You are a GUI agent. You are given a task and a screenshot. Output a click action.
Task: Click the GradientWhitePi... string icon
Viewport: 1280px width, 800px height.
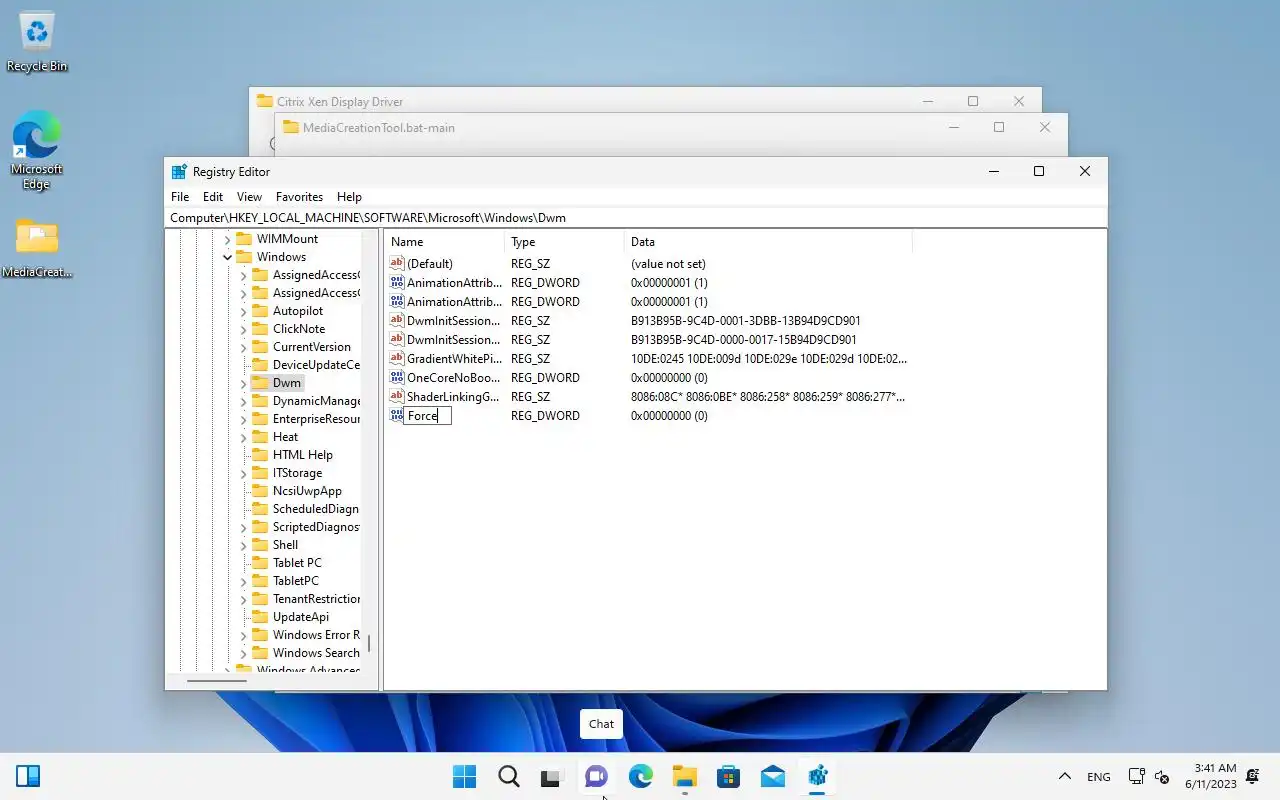[397, 359]
